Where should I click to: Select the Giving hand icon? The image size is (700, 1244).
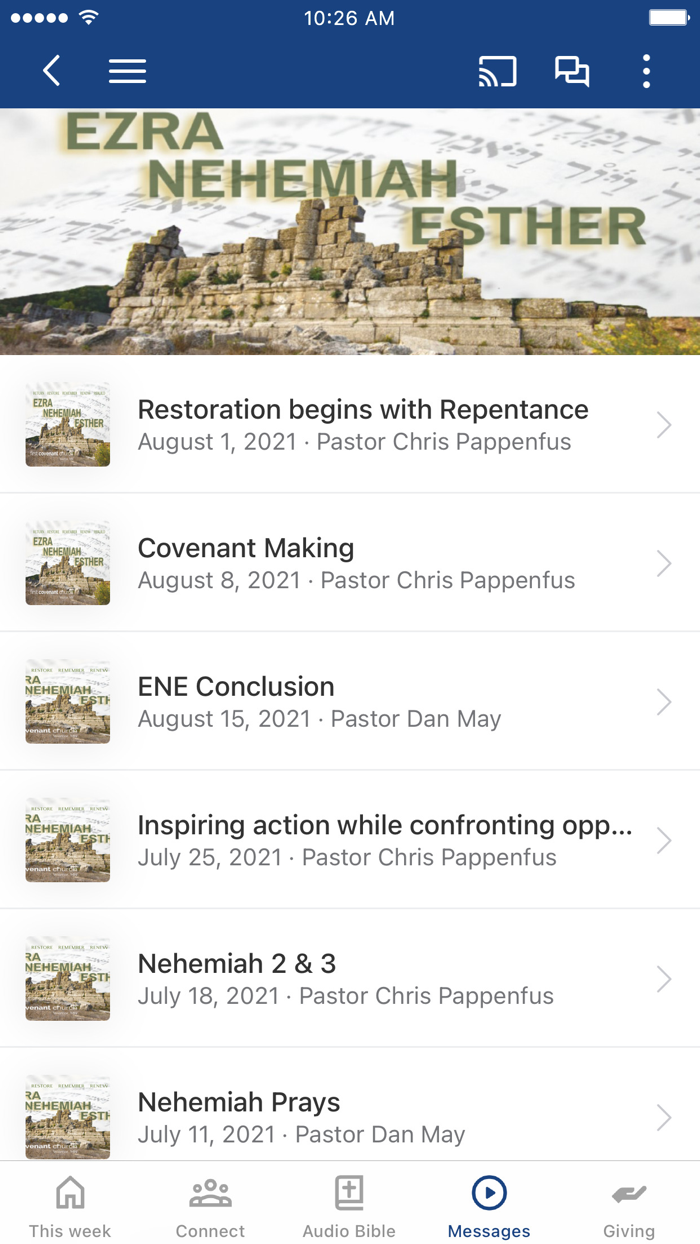click(x=629, y=1192)
